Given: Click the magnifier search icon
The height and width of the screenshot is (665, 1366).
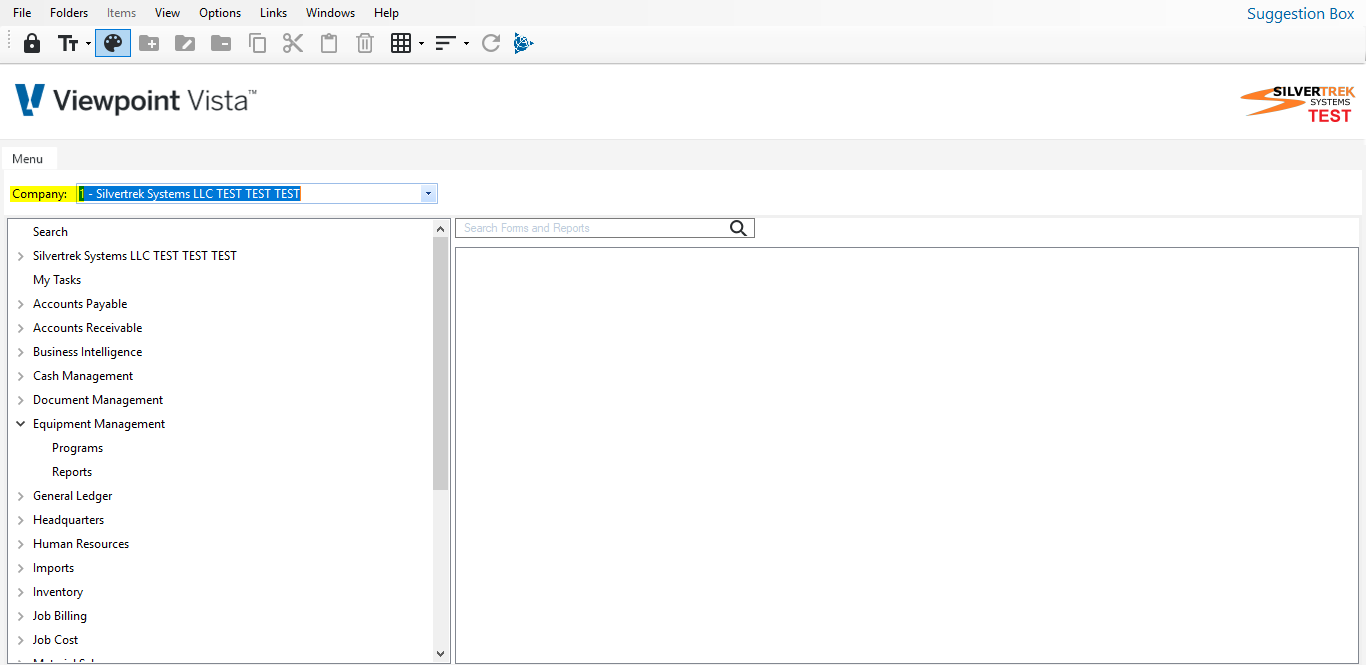Looking at the screenshot, I should (x=738, y=228).
